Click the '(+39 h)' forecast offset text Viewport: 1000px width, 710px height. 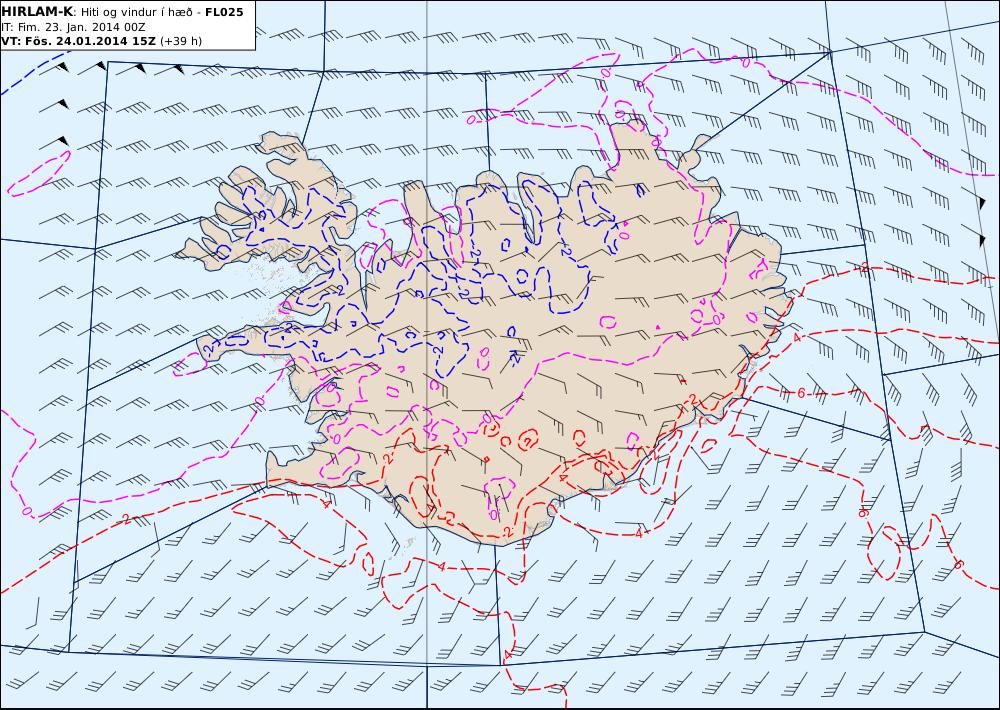(180, 41)
